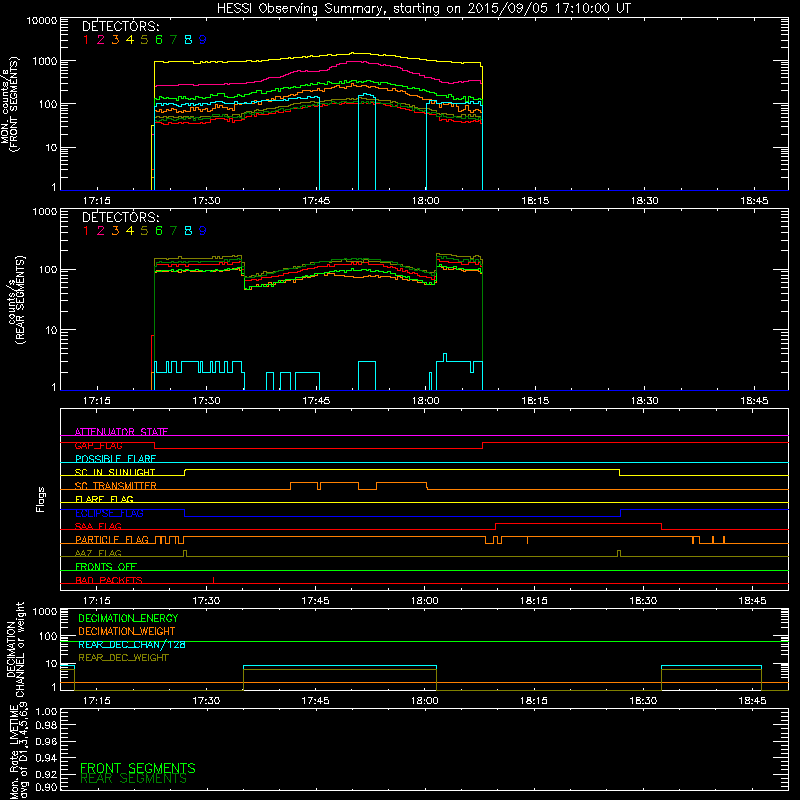Screen dimensions: 800x800
Task: Select detector 4 in rear segments legend
Action: pyautogui.click(x=130, y=231)
